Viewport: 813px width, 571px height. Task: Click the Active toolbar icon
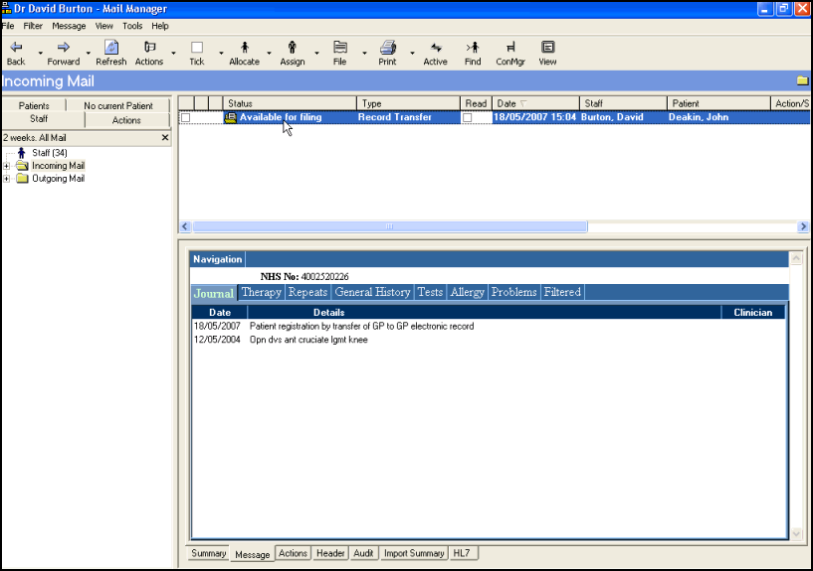coord(435,47)
